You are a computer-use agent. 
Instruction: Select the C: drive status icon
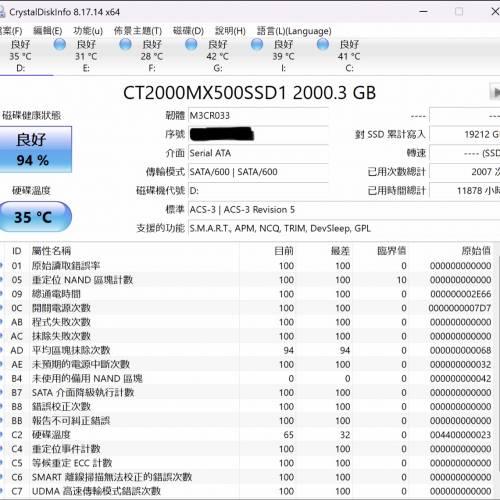coord(323,44)
